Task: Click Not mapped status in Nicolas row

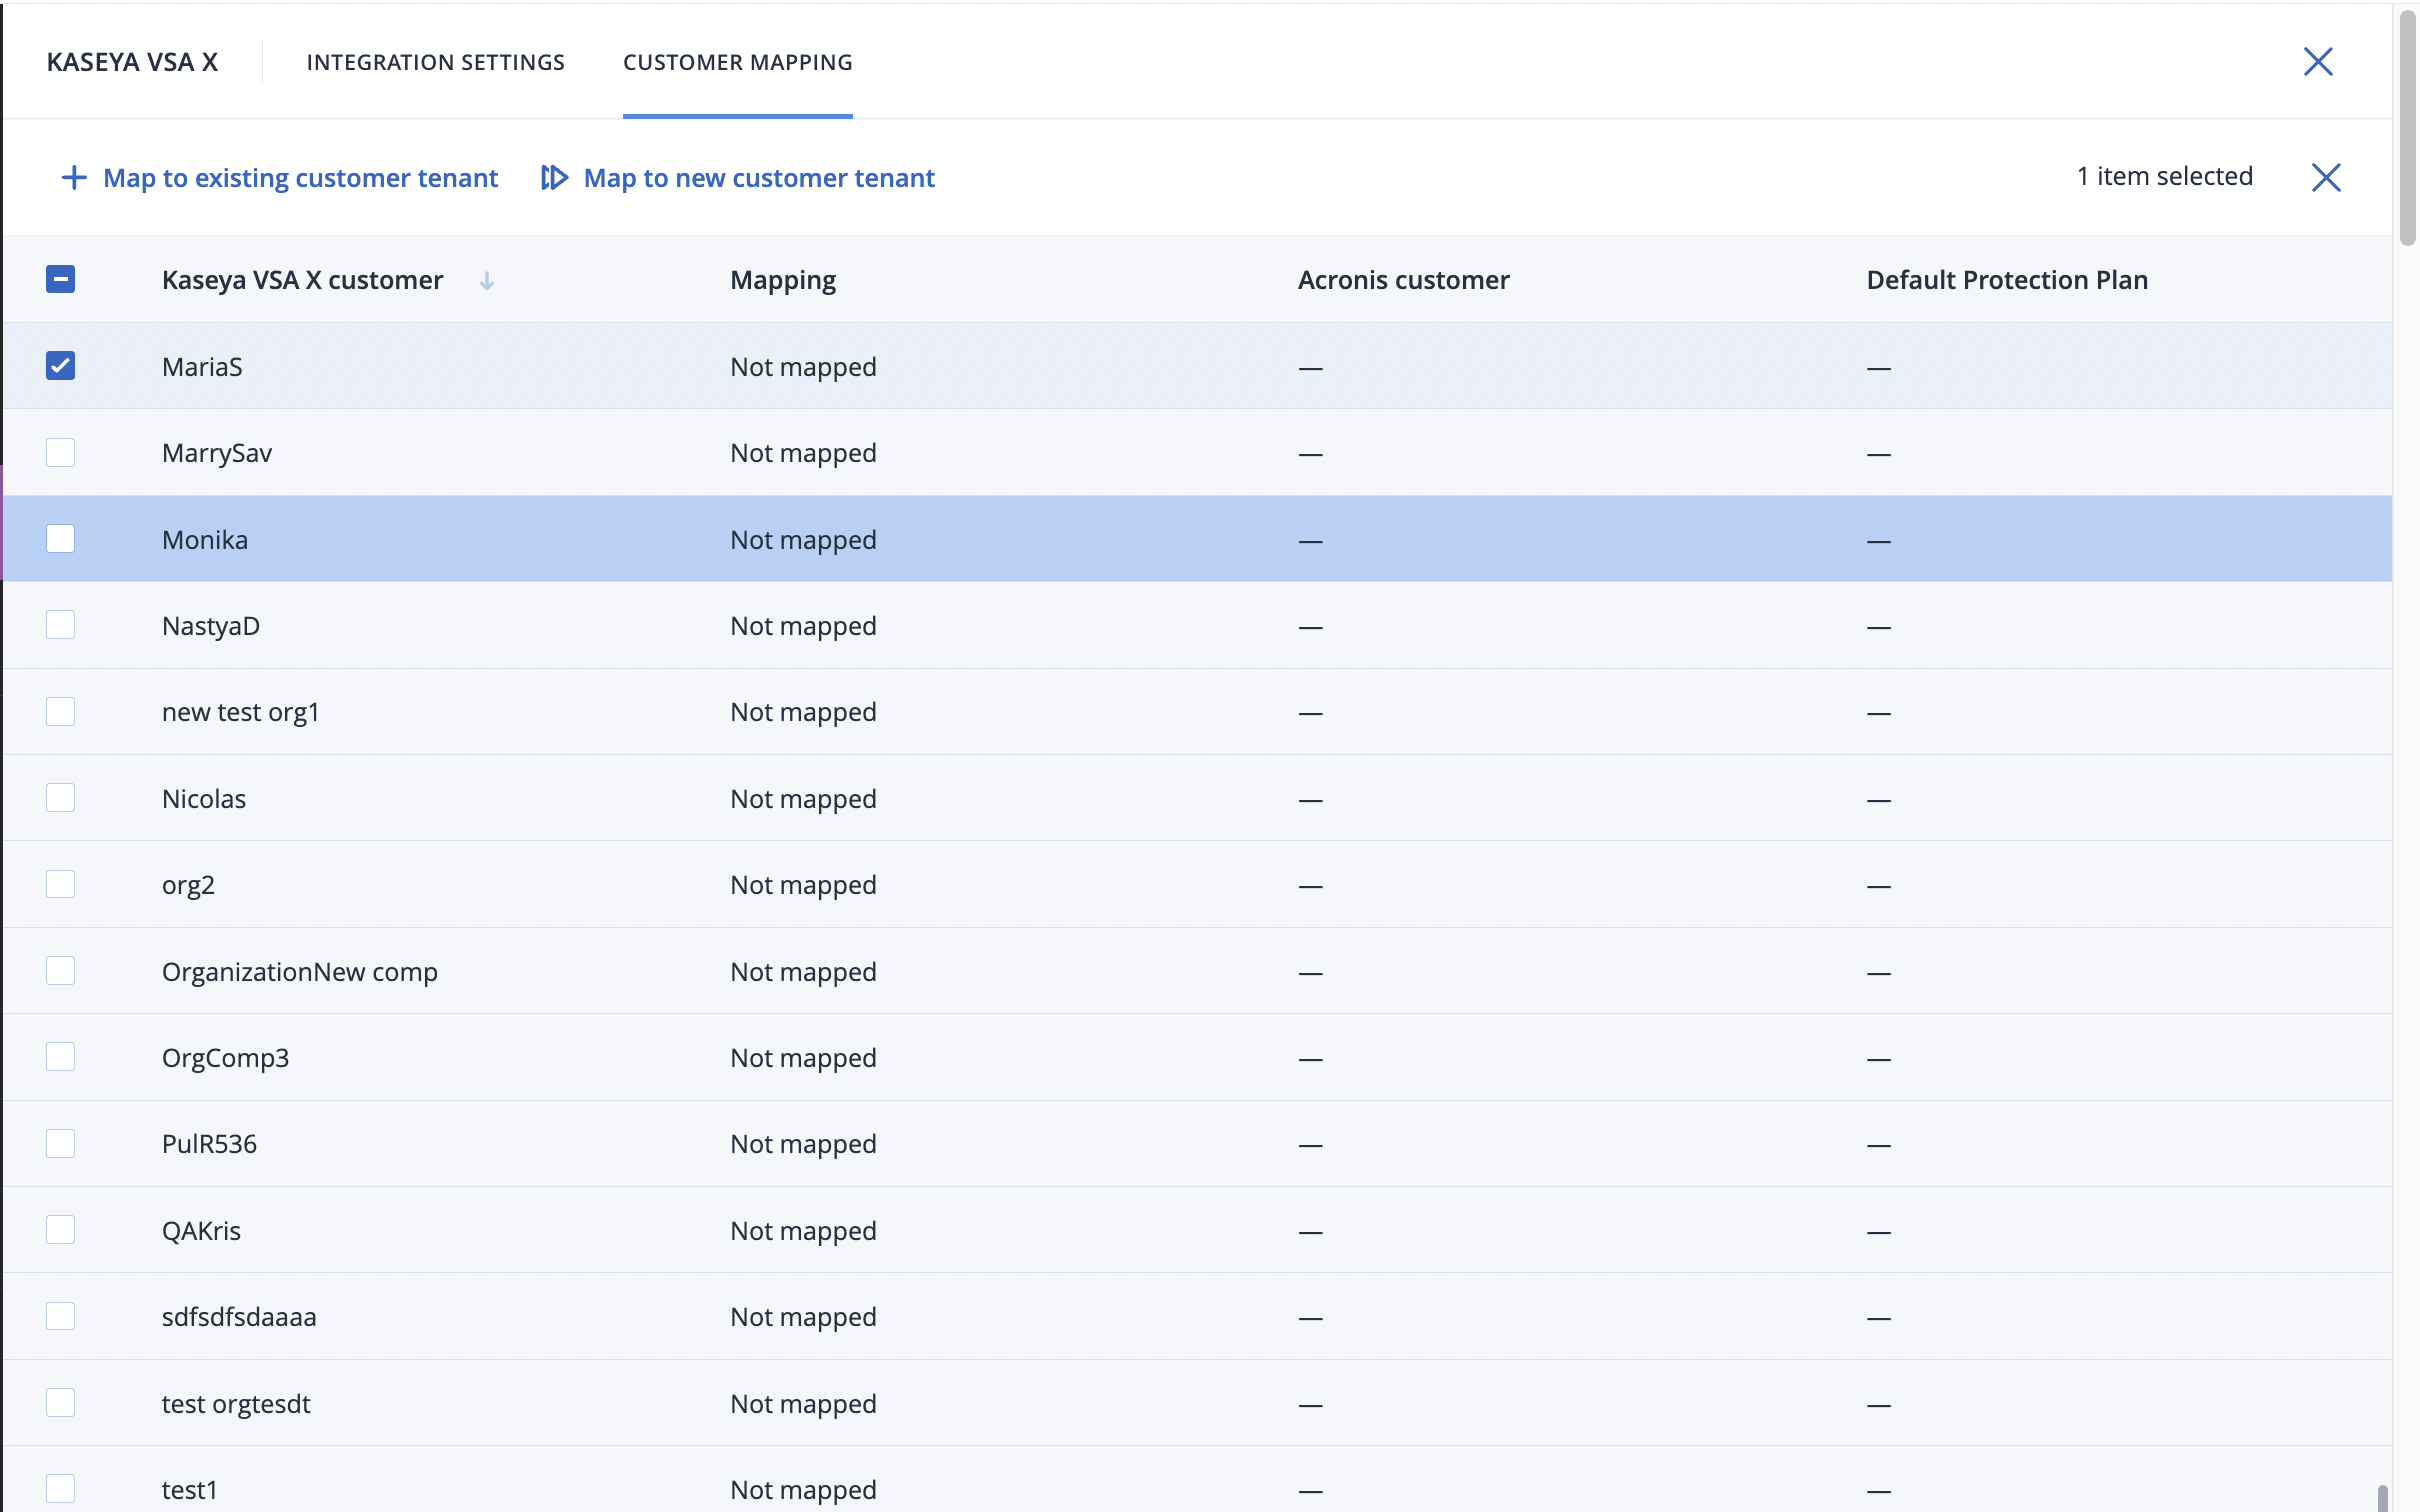Action: (x=803, y=800)
